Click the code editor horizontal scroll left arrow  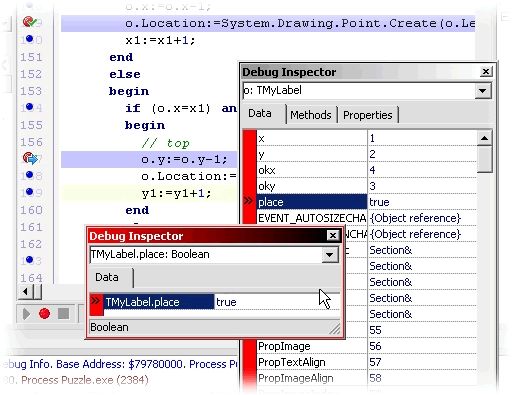[25, 292]
